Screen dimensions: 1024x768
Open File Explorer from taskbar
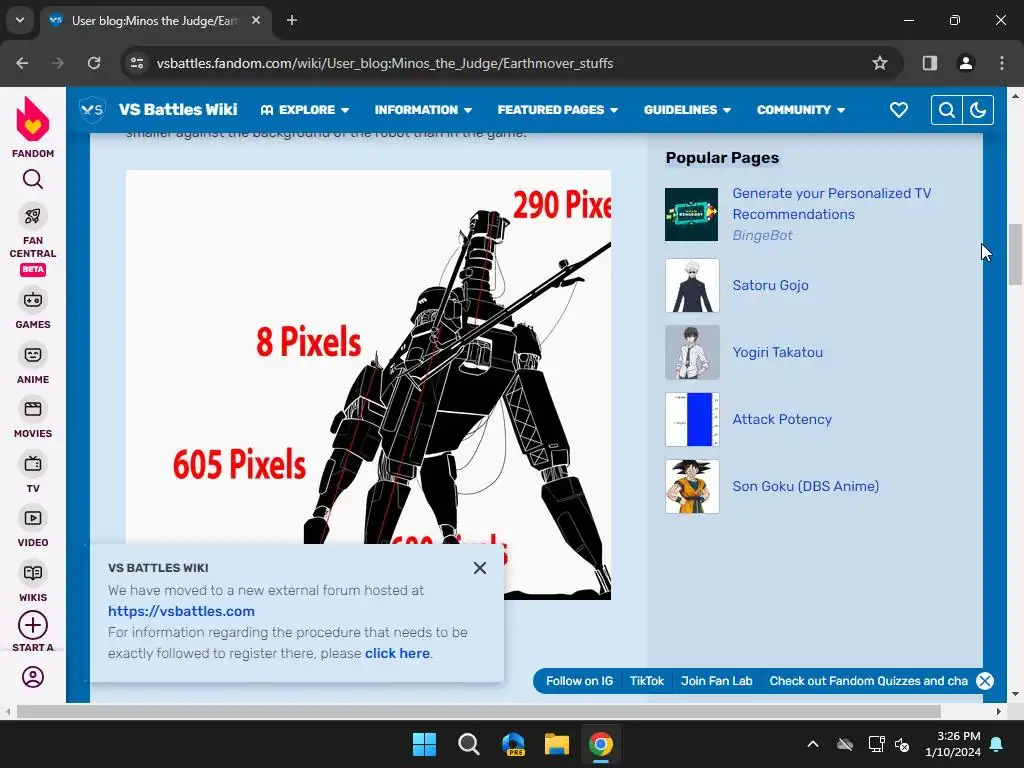pyautogui.click(x=557, y=744)
